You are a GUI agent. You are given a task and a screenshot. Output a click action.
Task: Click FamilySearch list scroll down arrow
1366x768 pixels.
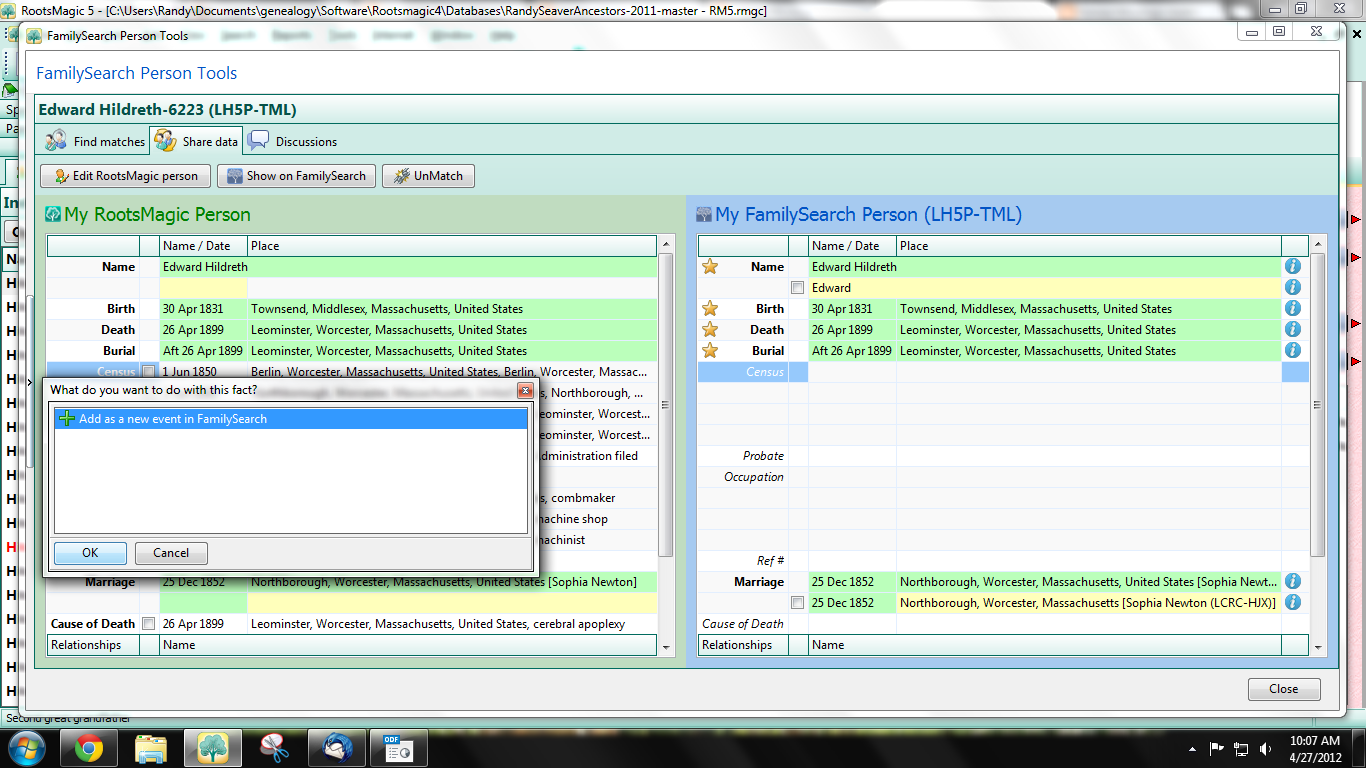(1318, 648)
